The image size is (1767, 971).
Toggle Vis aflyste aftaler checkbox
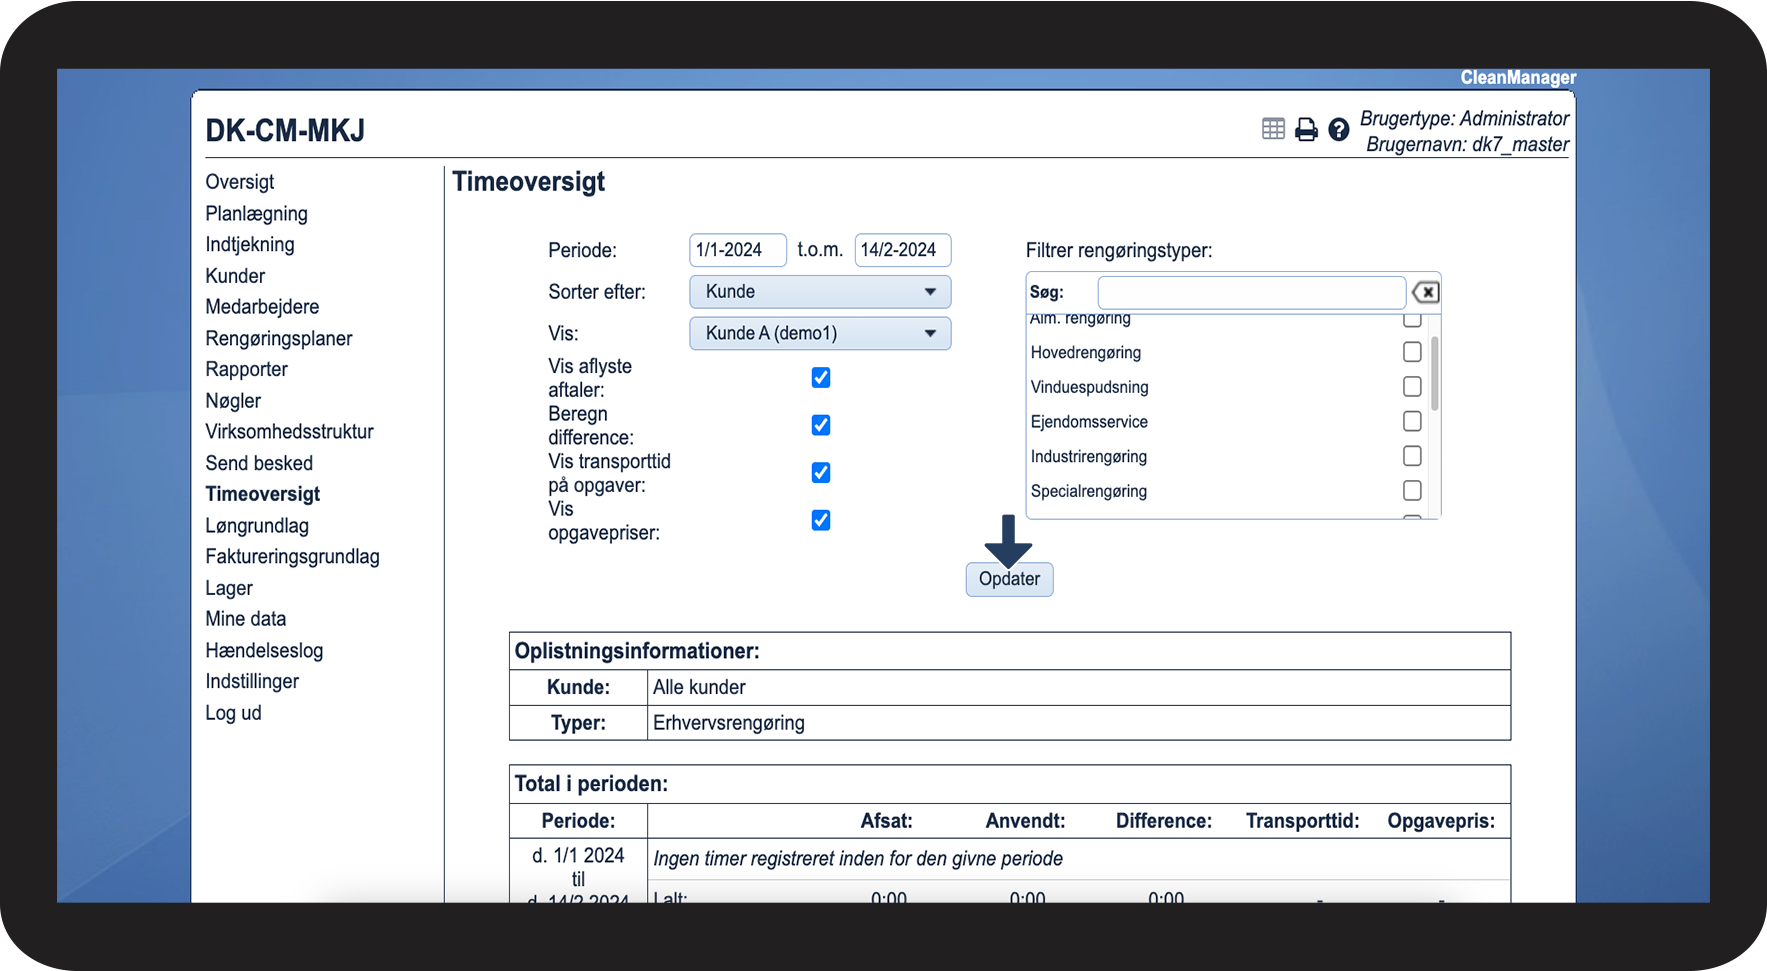821,378
